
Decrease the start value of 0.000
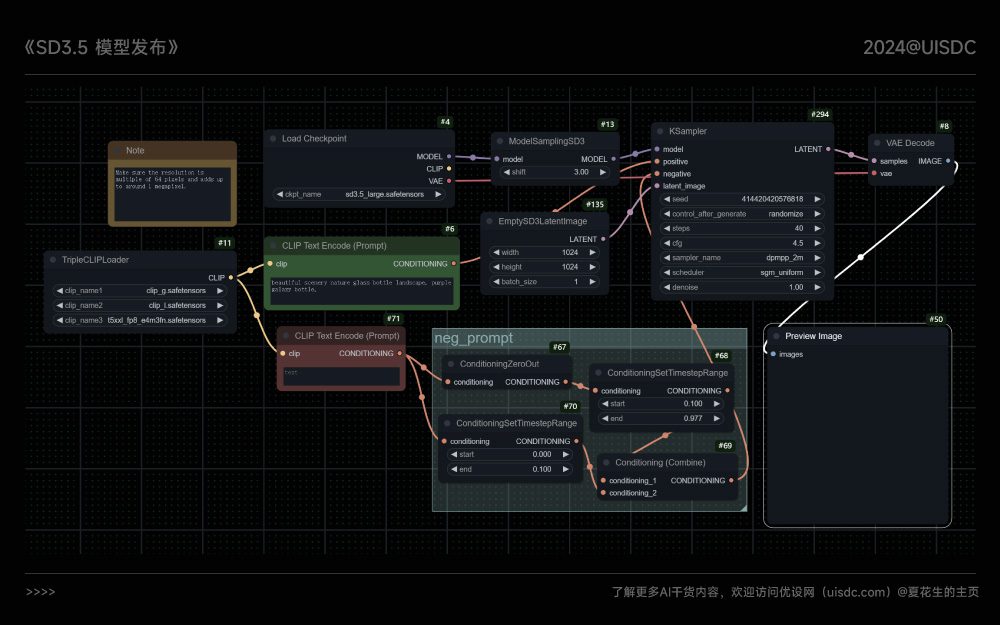pos(453,454)
